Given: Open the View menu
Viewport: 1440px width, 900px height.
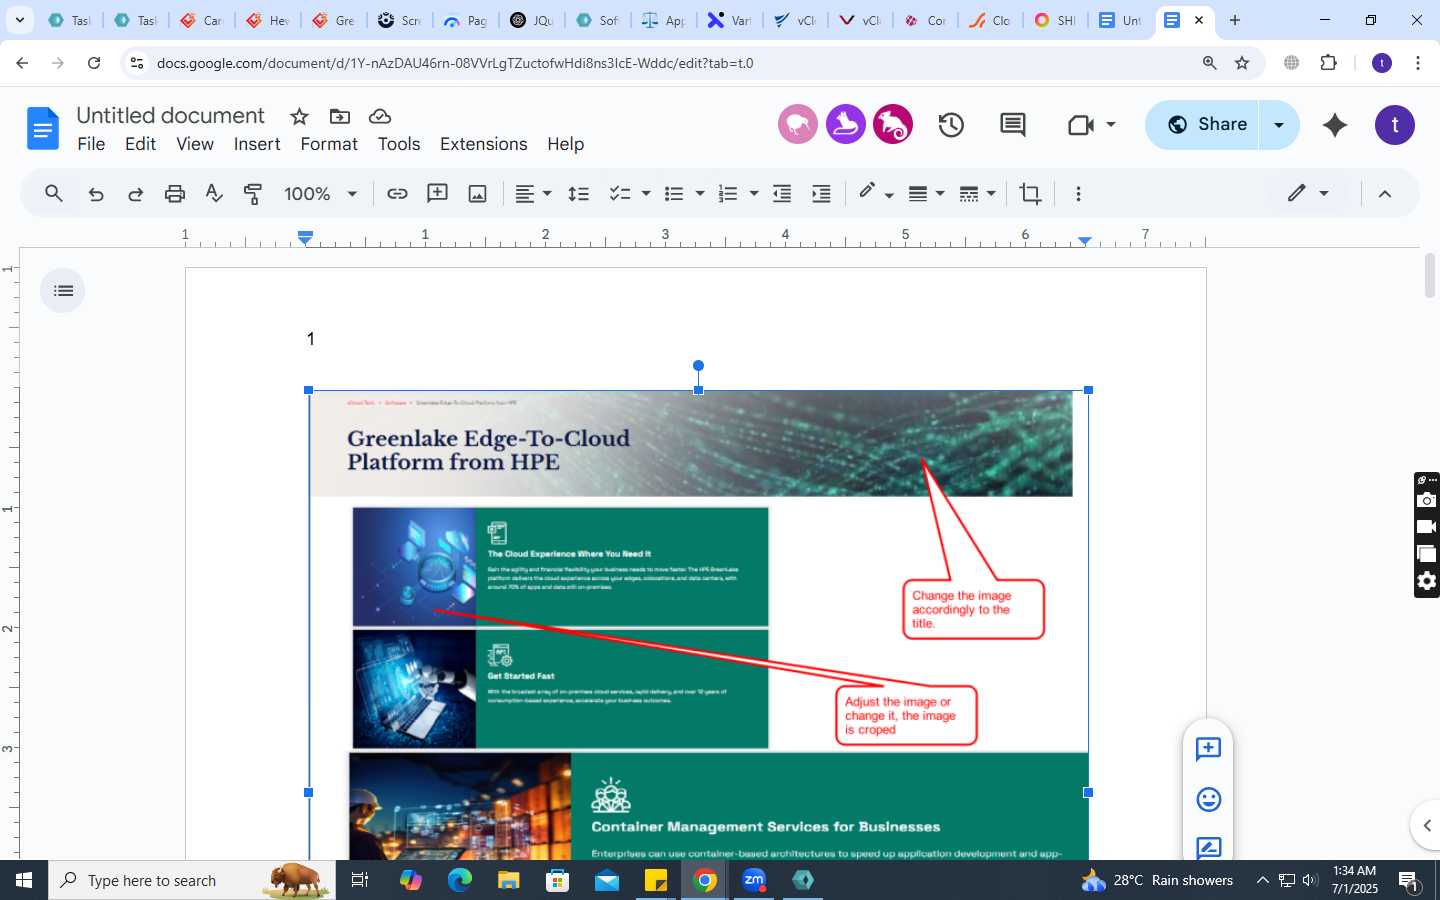Looking at the screenshot, I should tap(195, 144).
